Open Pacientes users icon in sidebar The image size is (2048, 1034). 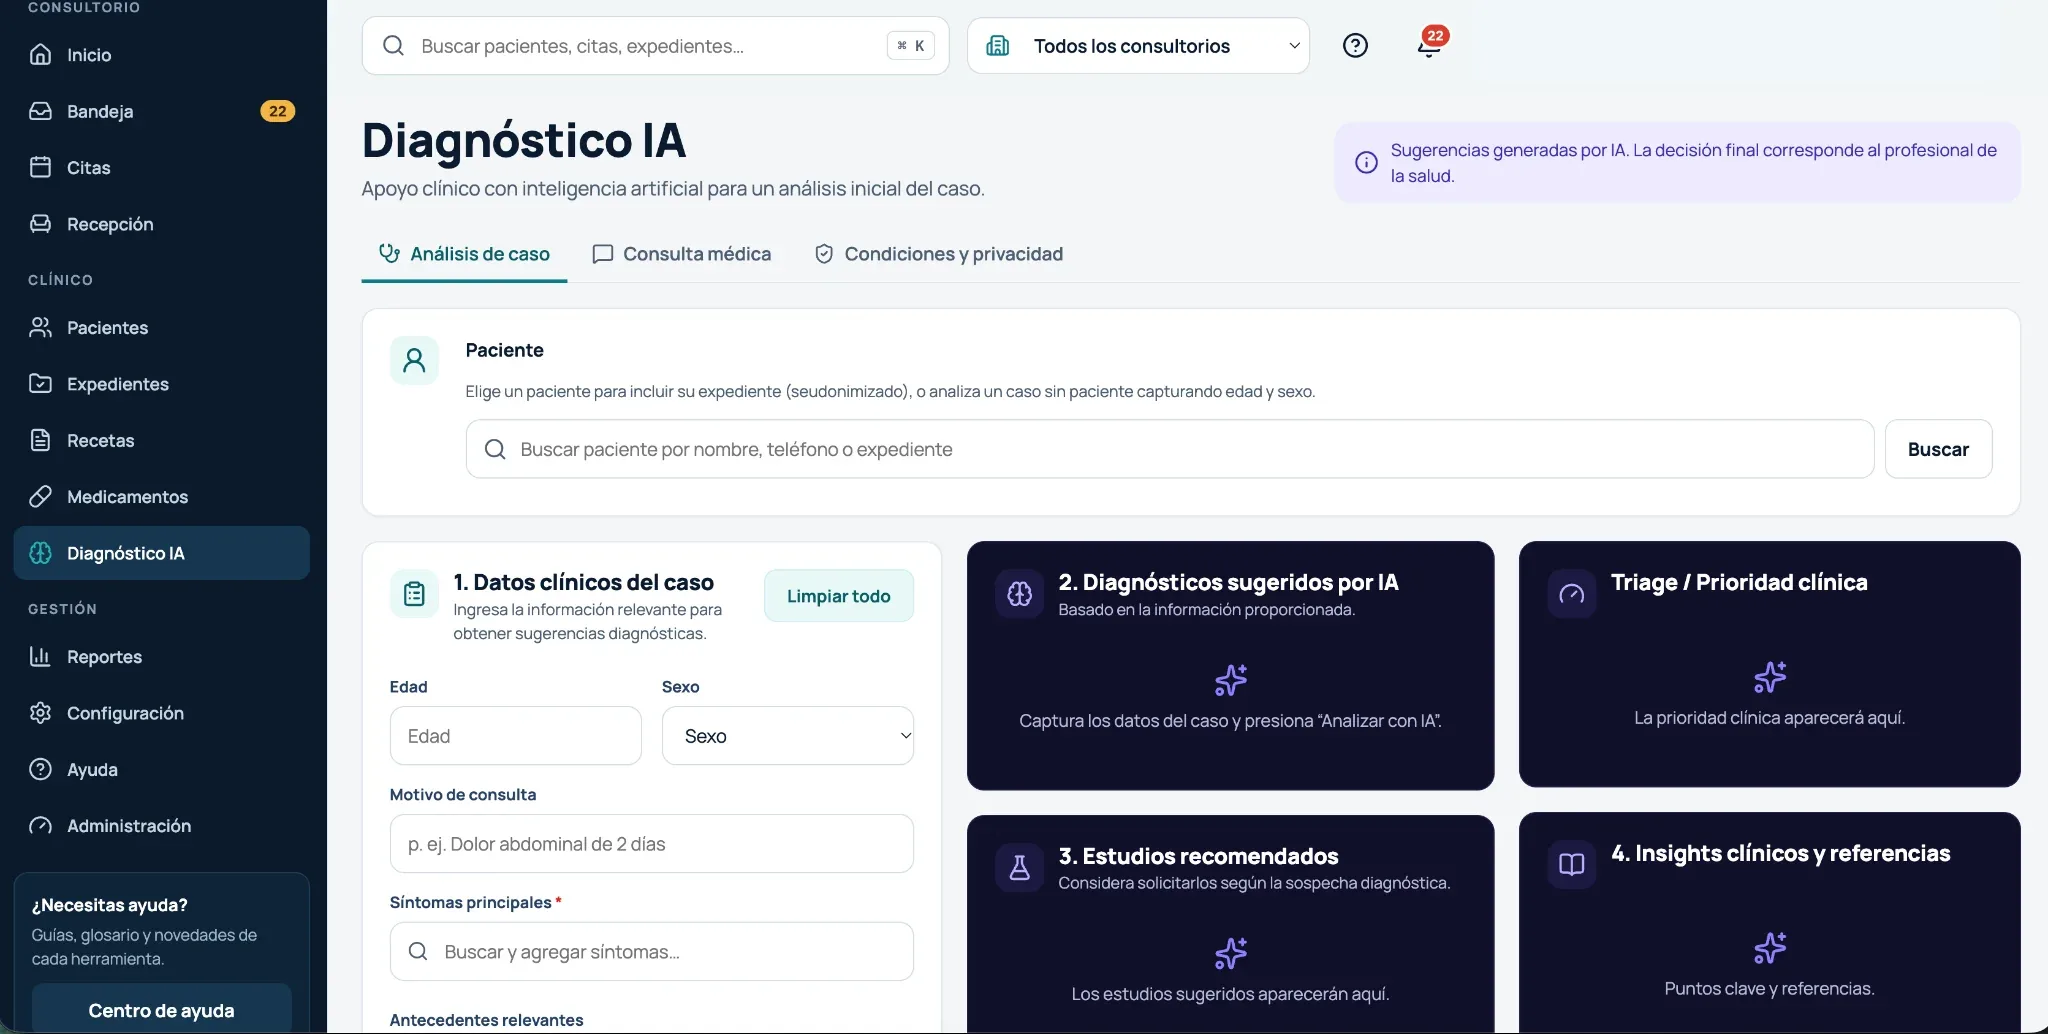click(x=40, y=327)
